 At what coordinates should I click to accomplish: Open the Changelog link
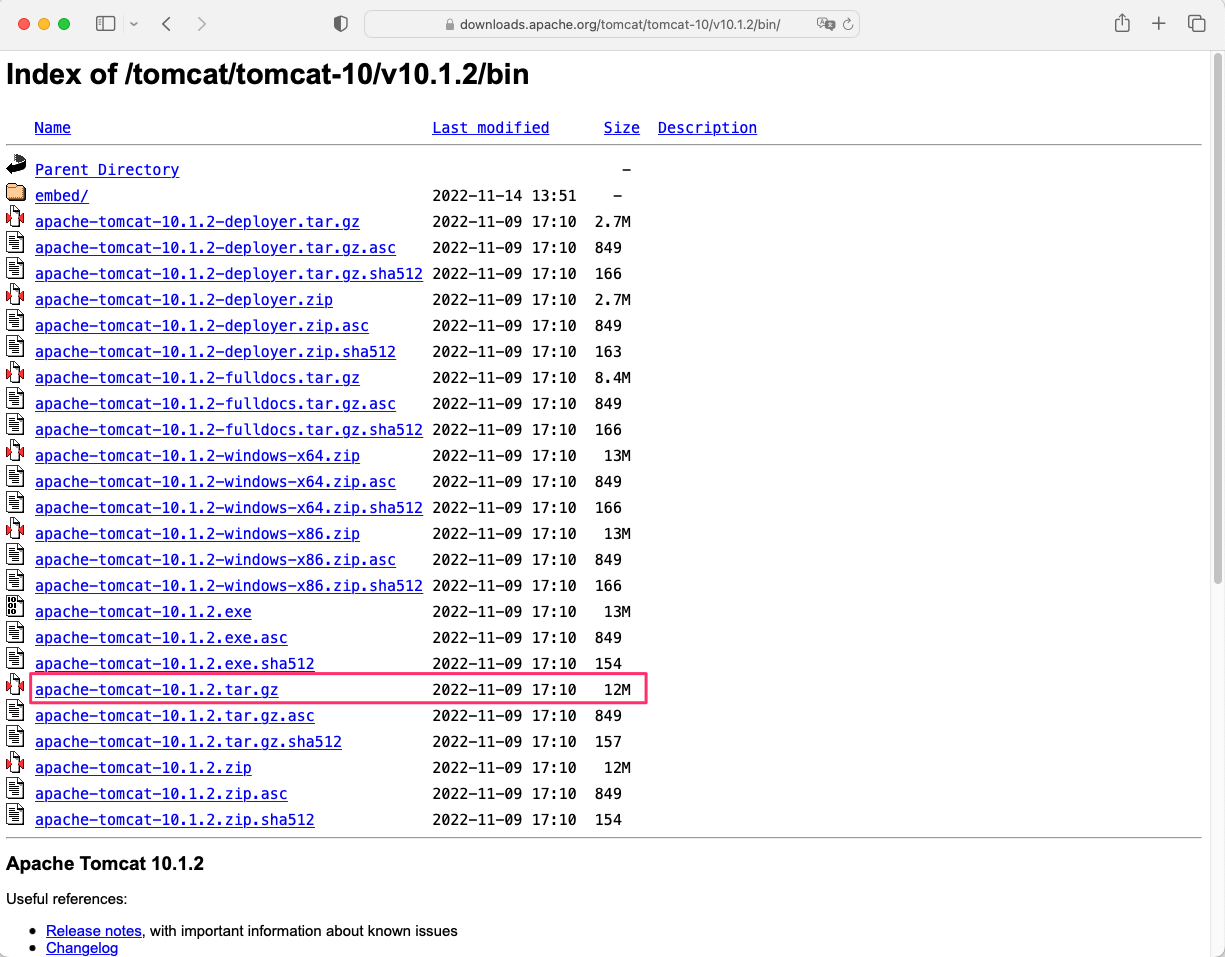(x=82, y=948)
